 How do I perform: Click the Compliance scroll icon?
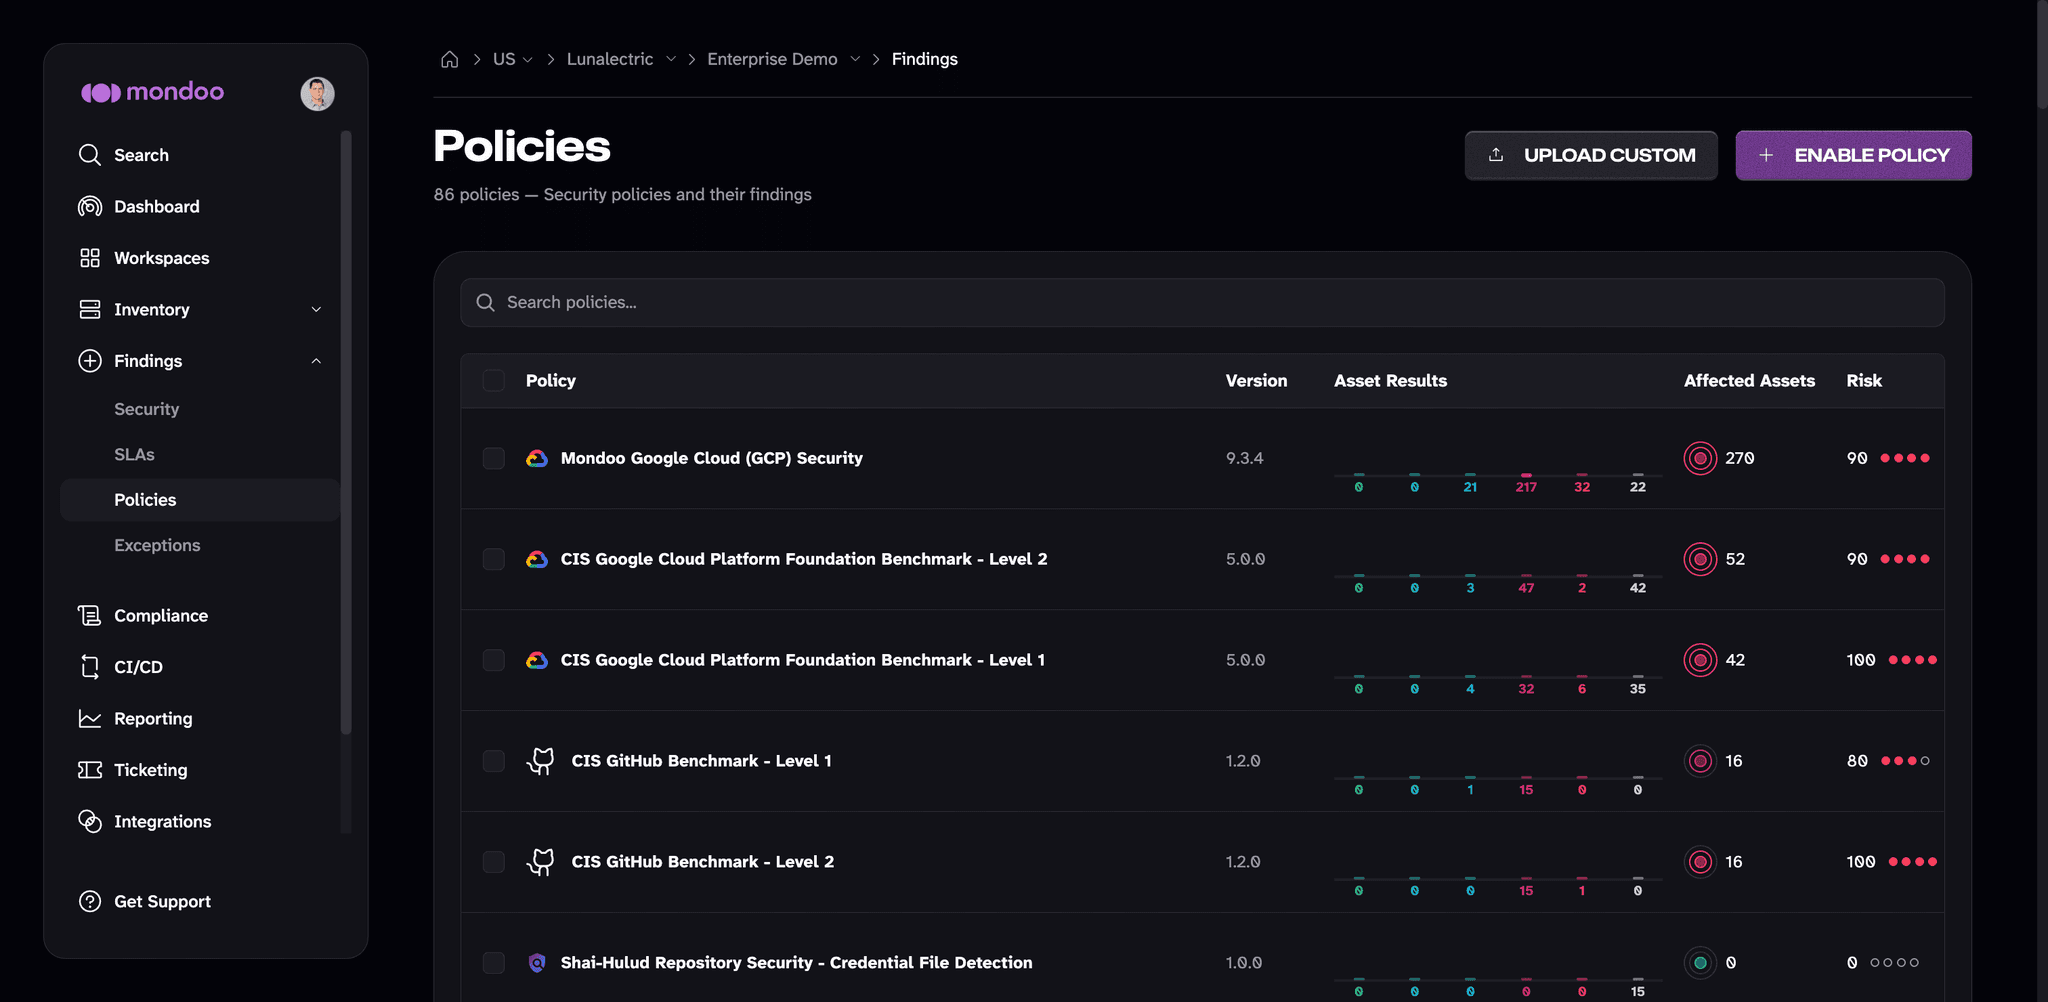click(90, 615)
